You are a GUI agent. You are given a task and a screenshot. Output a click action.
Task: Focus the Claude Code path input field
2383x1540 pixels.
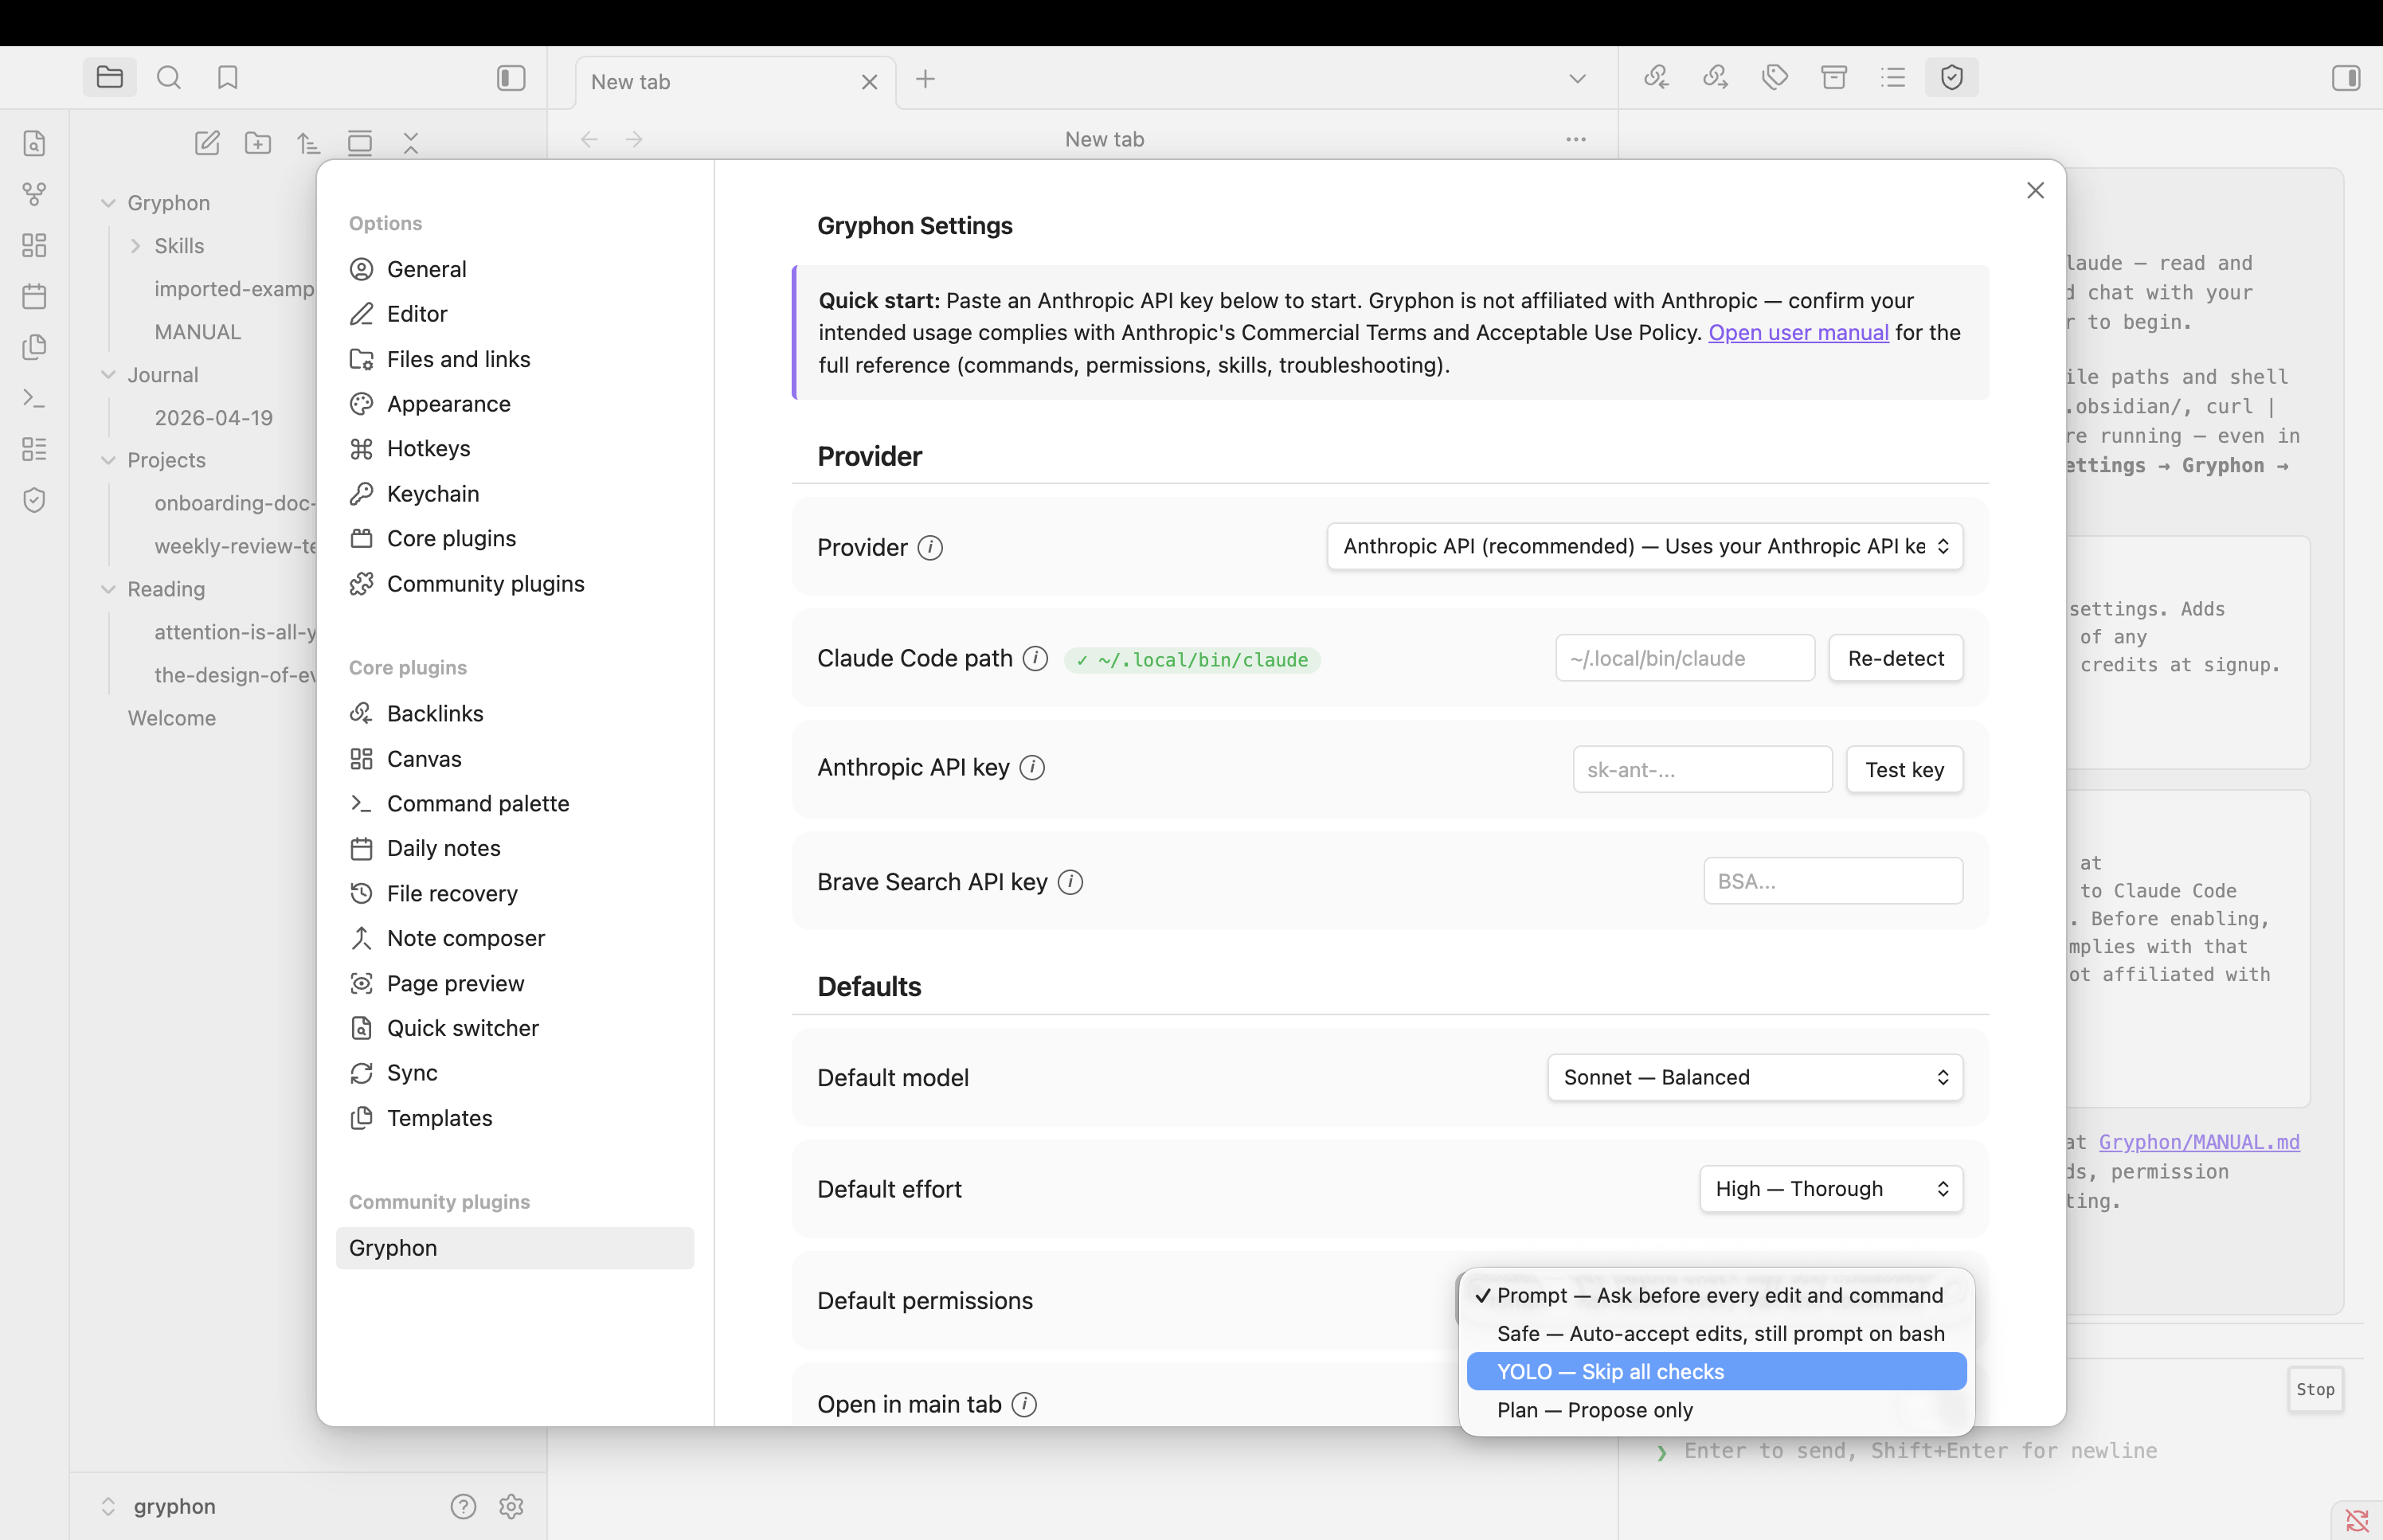pyautogui.click(x=1685, y=658)
